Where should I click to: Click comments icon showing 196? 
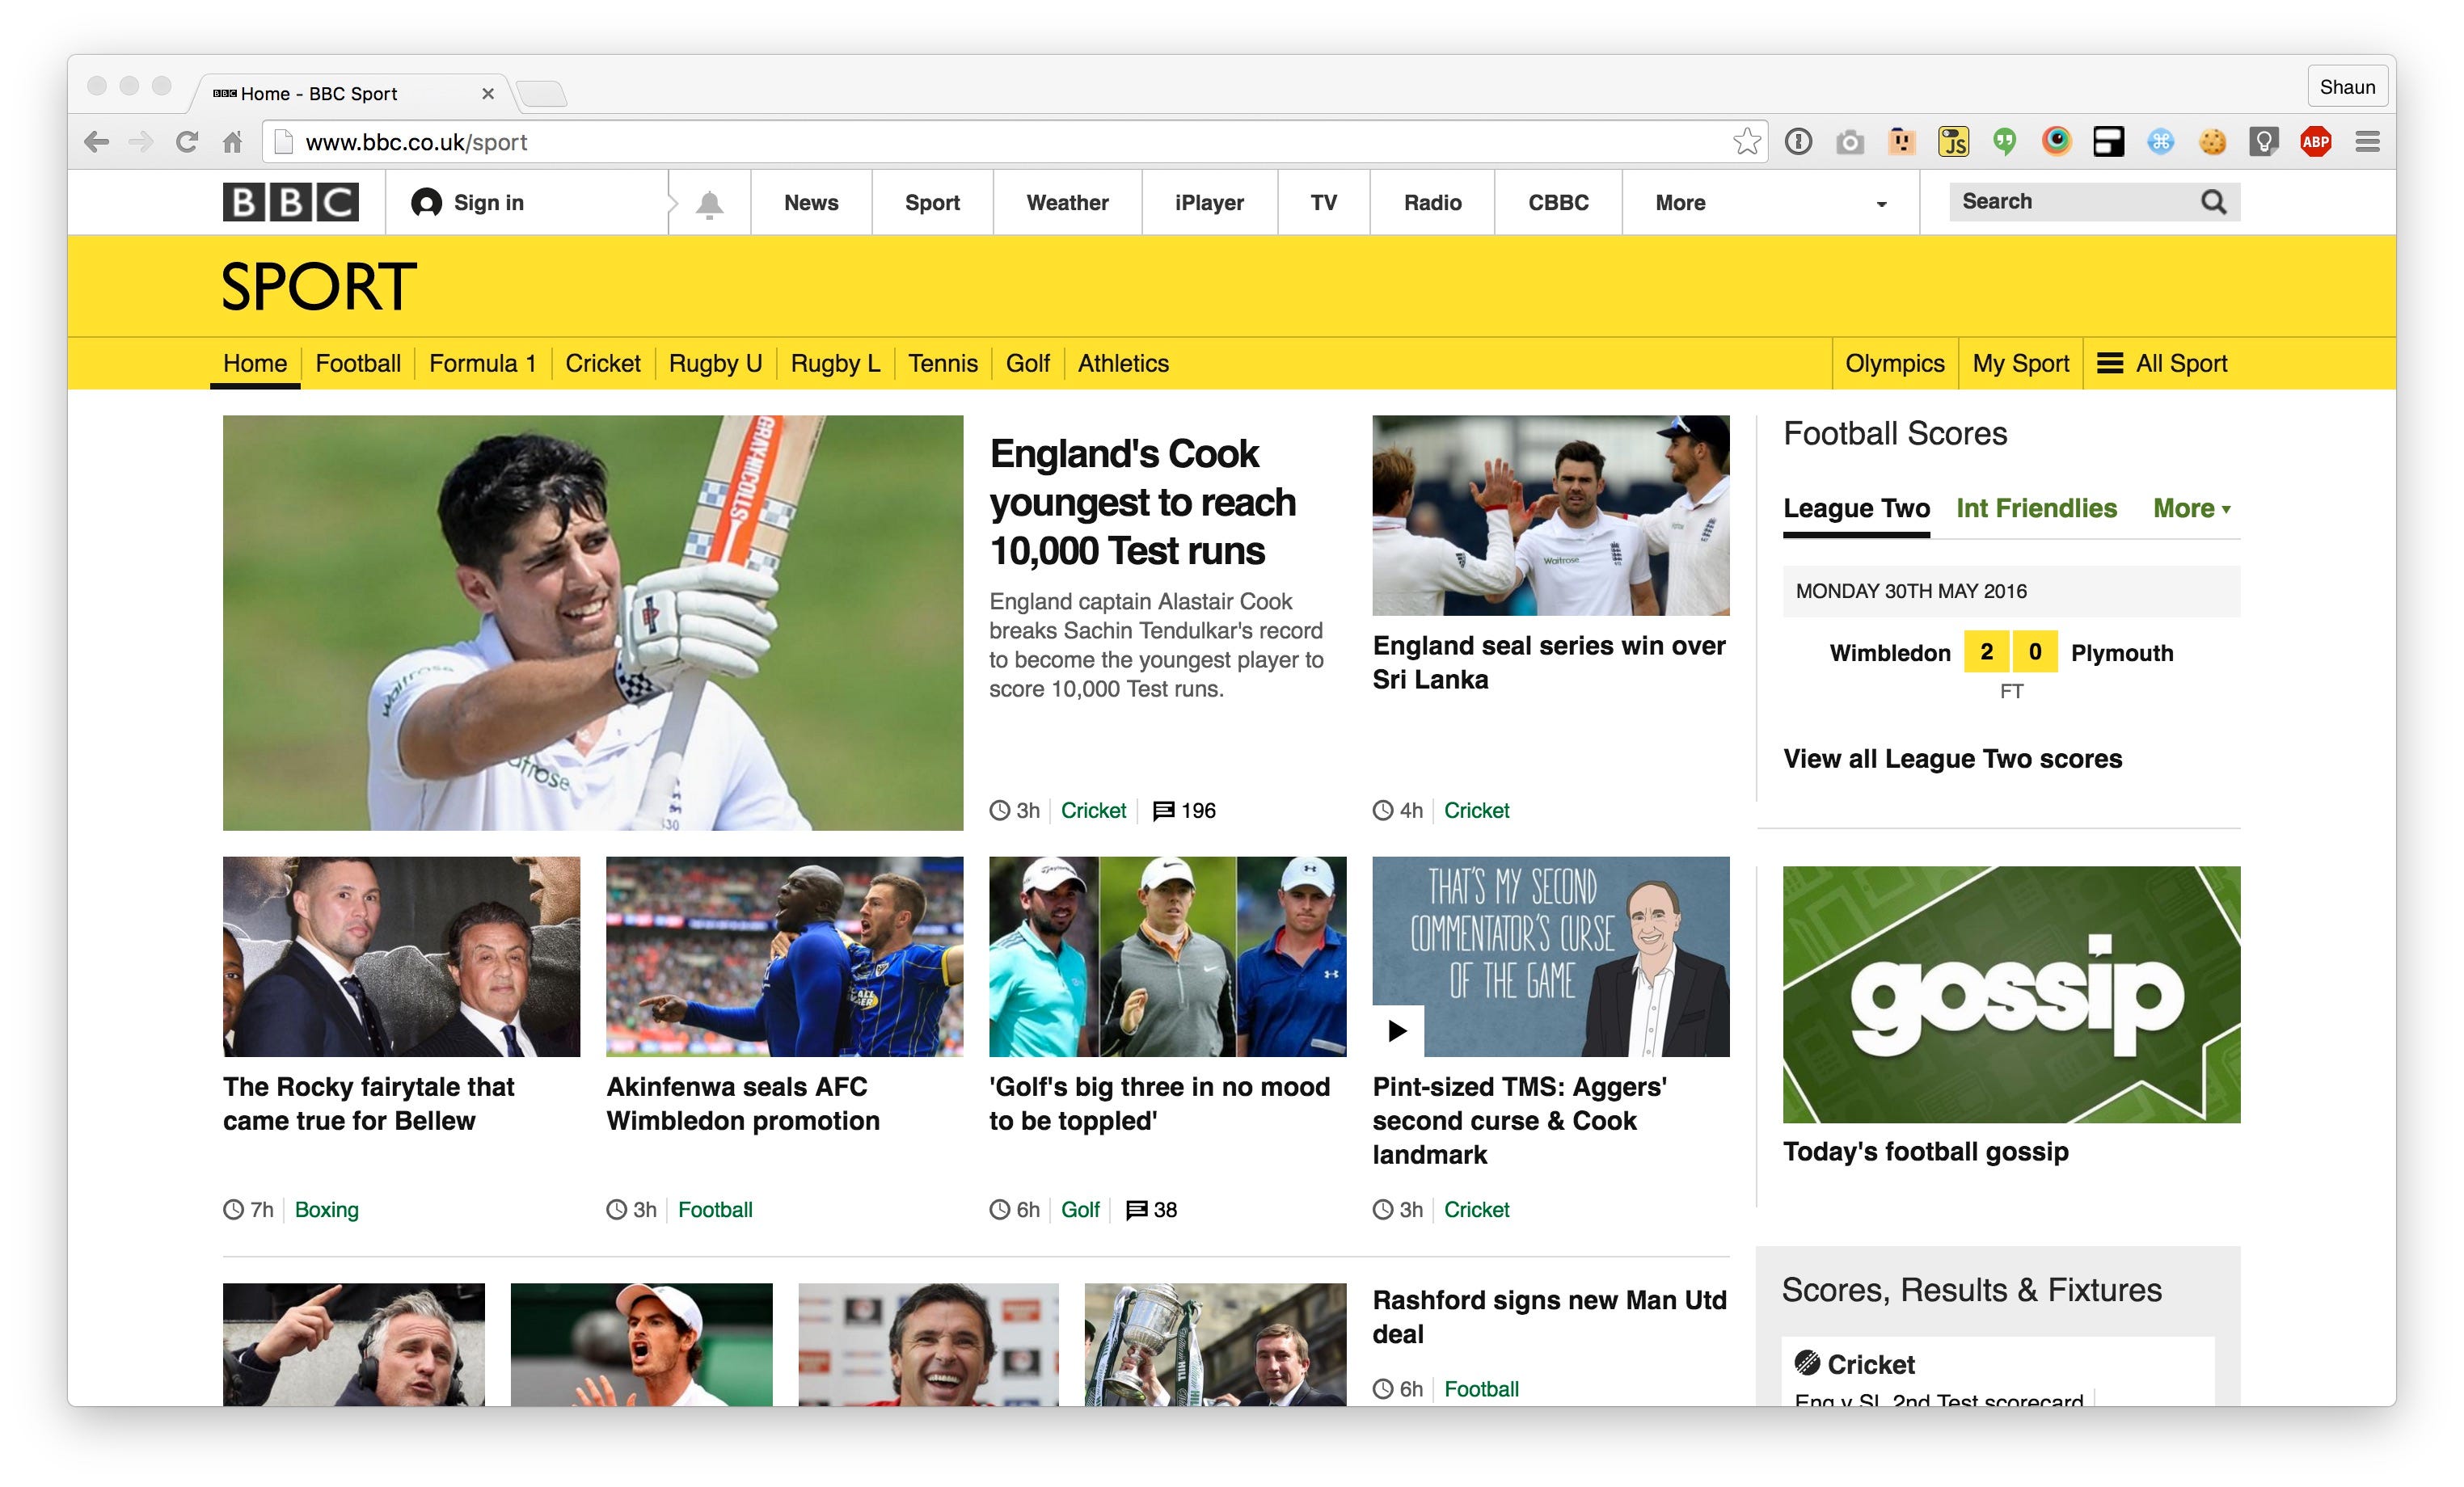point(1163,811)
